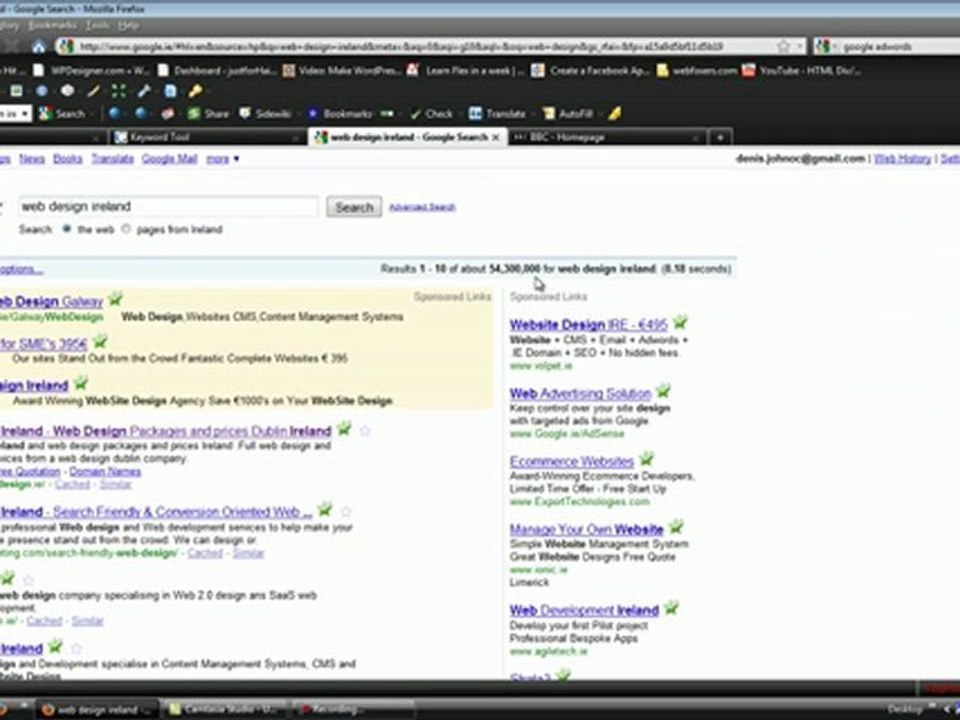Open the Help menu in the menu bar
This screenshot has width=960, height=720.
pos(128,25)
